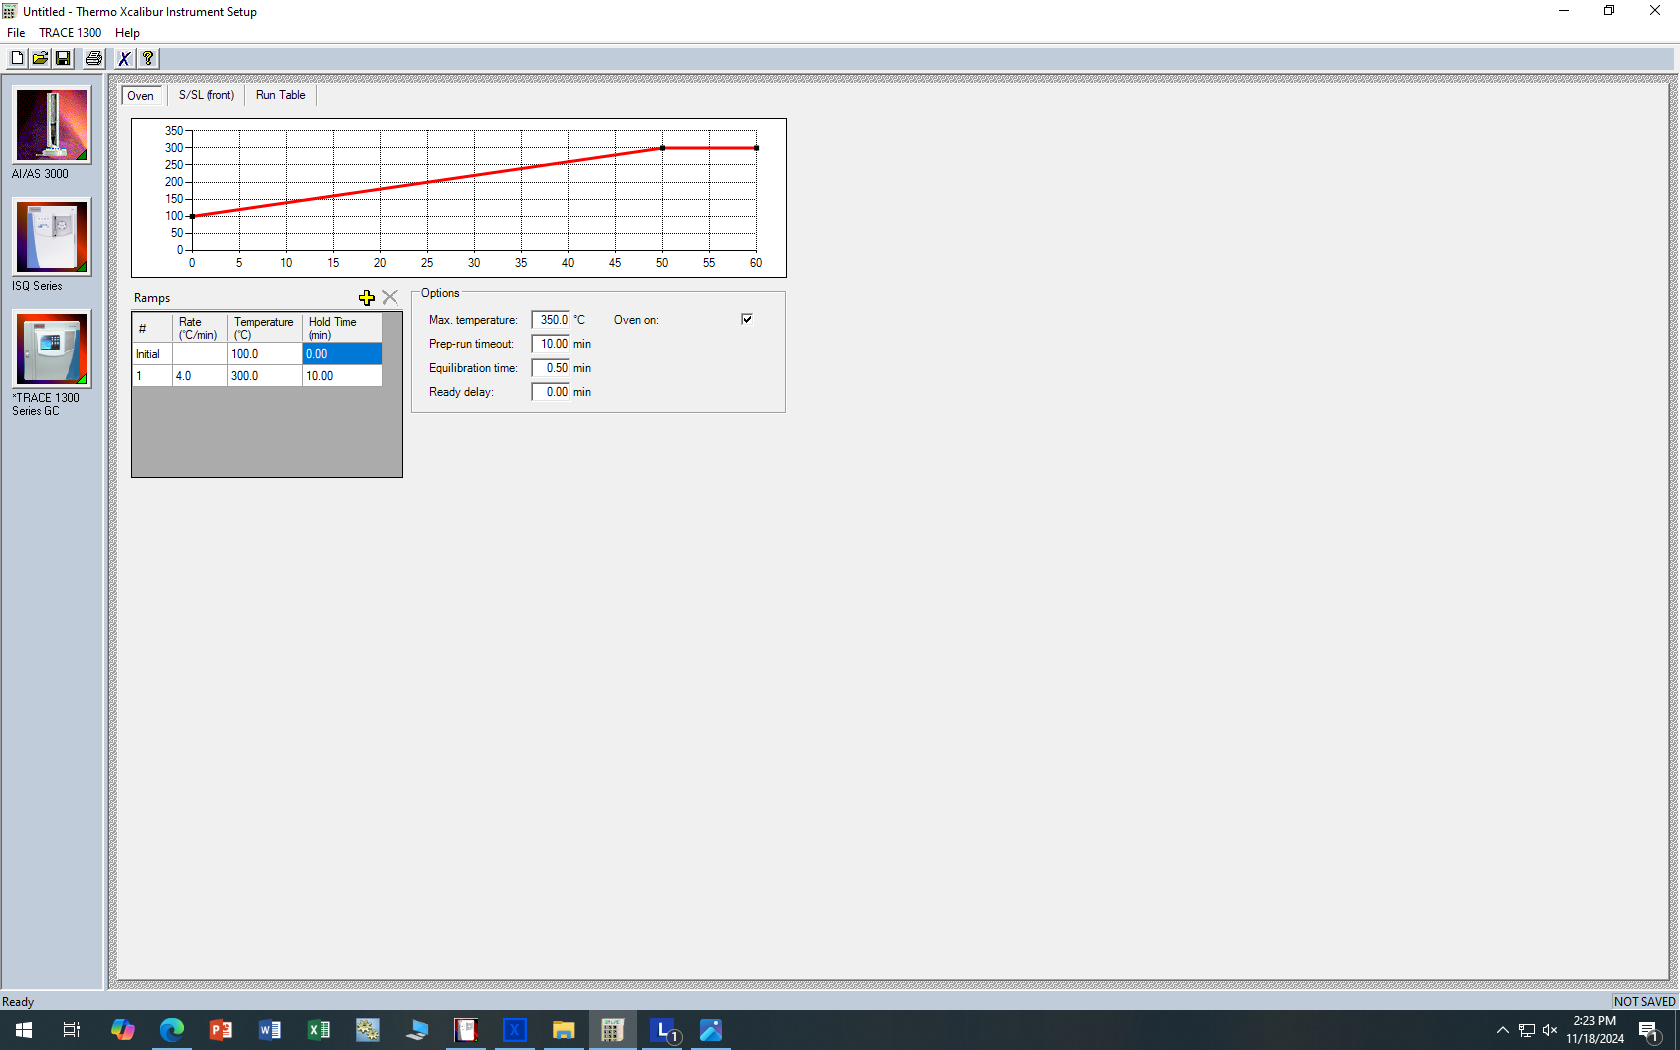Screen dimensions: 1680x1050
Task: Open Microsoft Edge from the taskbar
Action: [x=171, y=1030]
